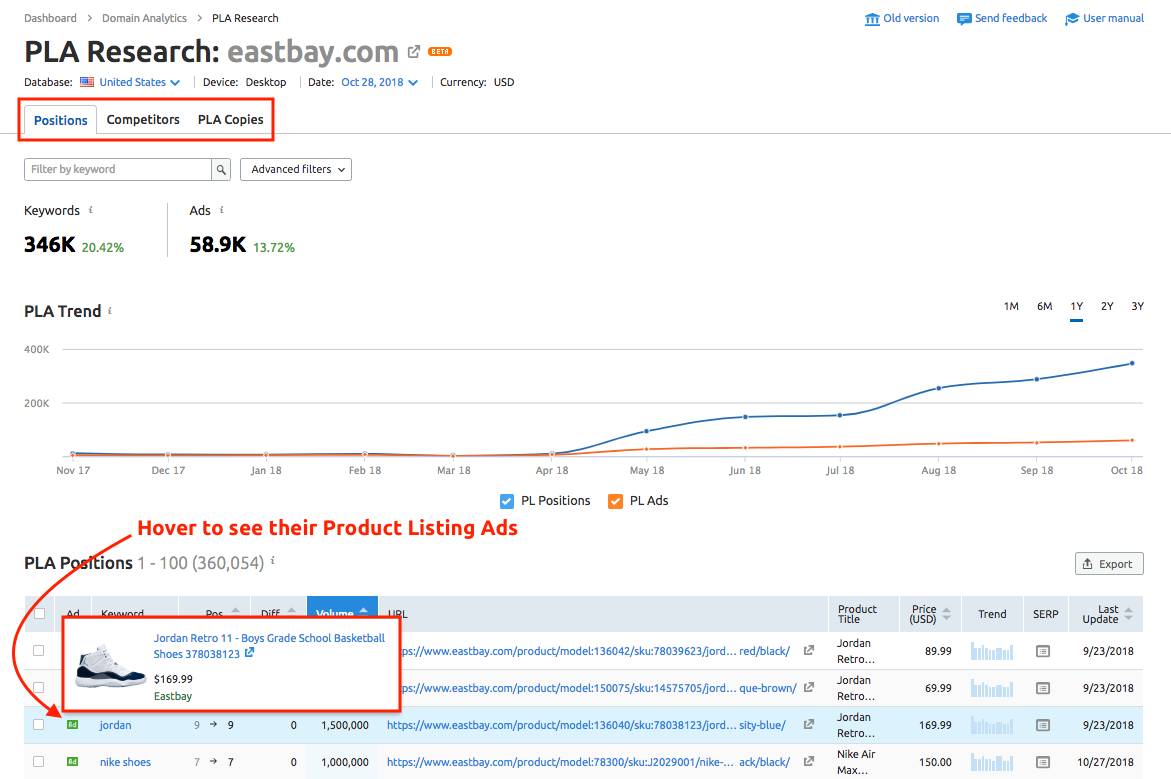
Task: Click the Oct 18 blue trend point
Action: click(1132, 364)
